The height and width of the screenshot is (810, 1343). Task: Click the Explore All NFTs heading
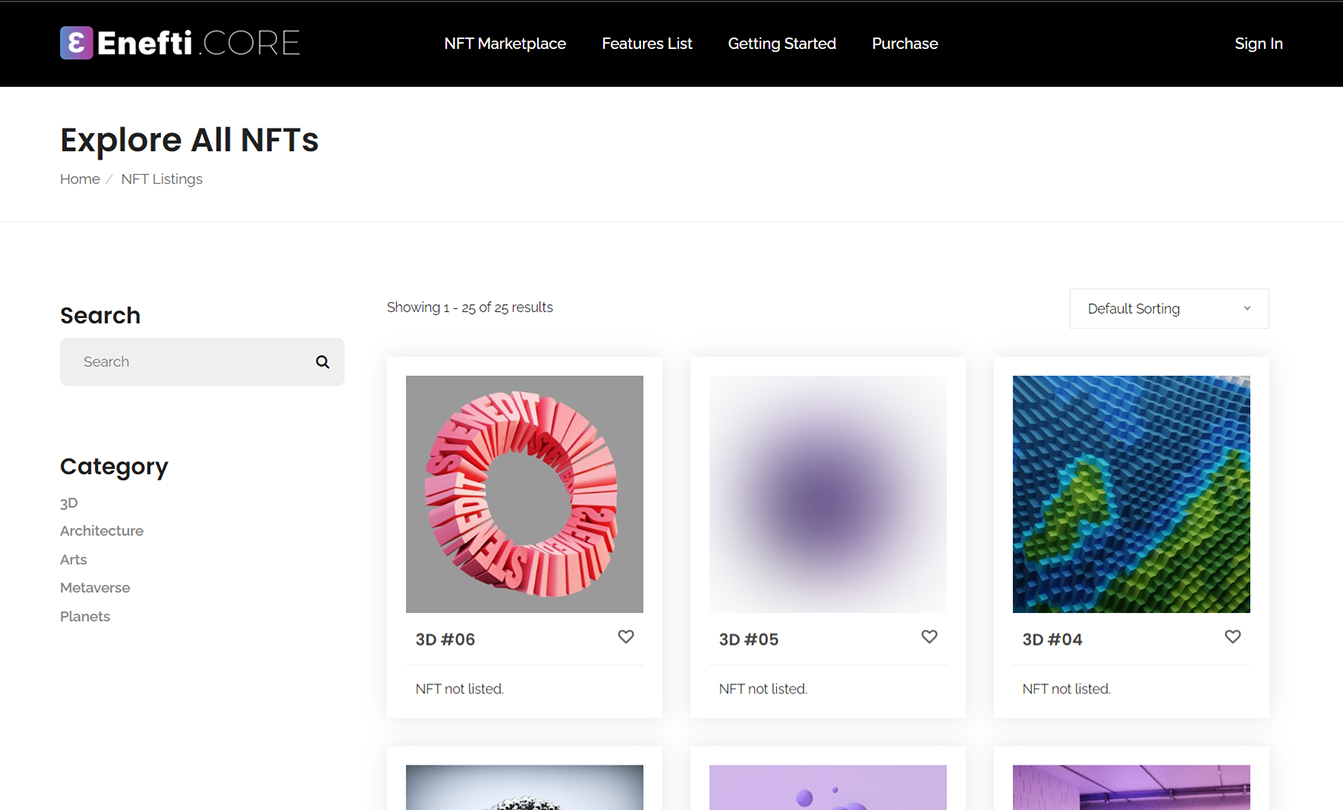pos(189,140)
